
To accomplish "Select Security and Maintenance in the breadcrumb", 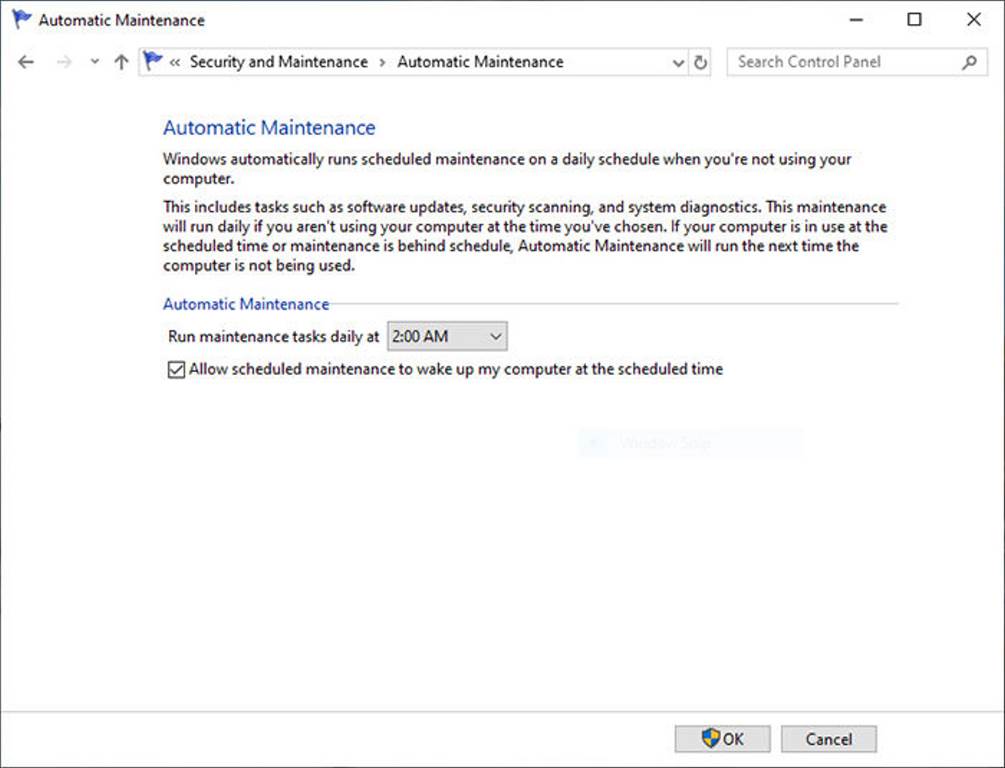I will [x=280, y=61].
